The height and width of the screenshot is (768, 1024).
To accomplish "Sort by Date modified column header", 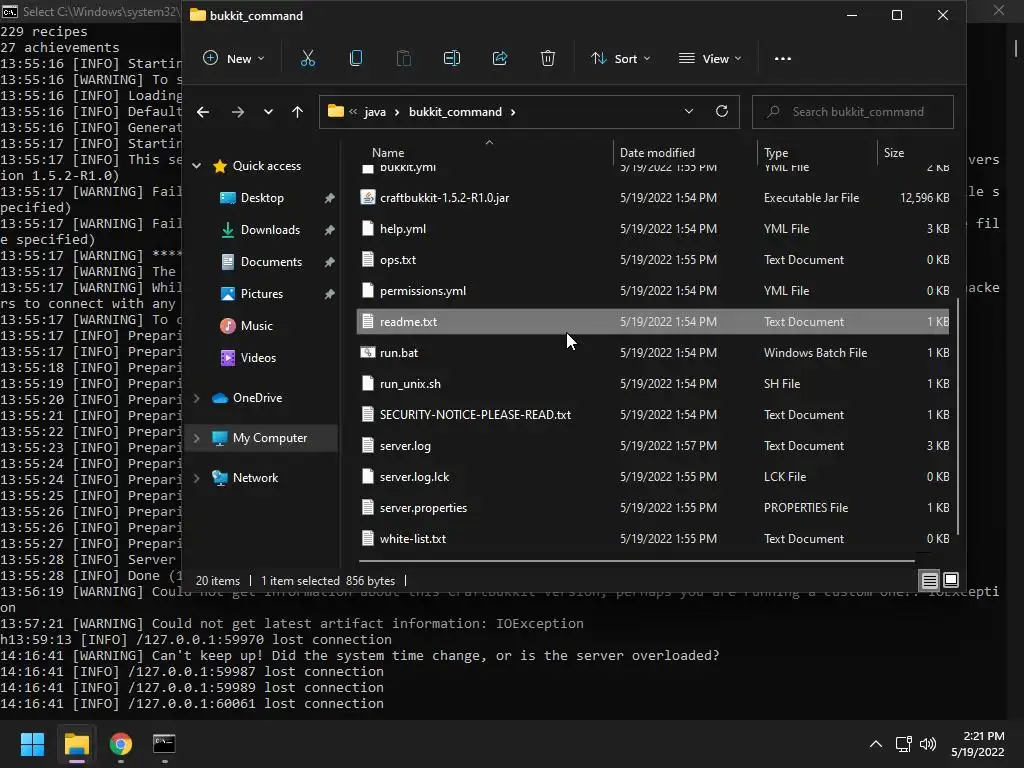I will (657, 153).
